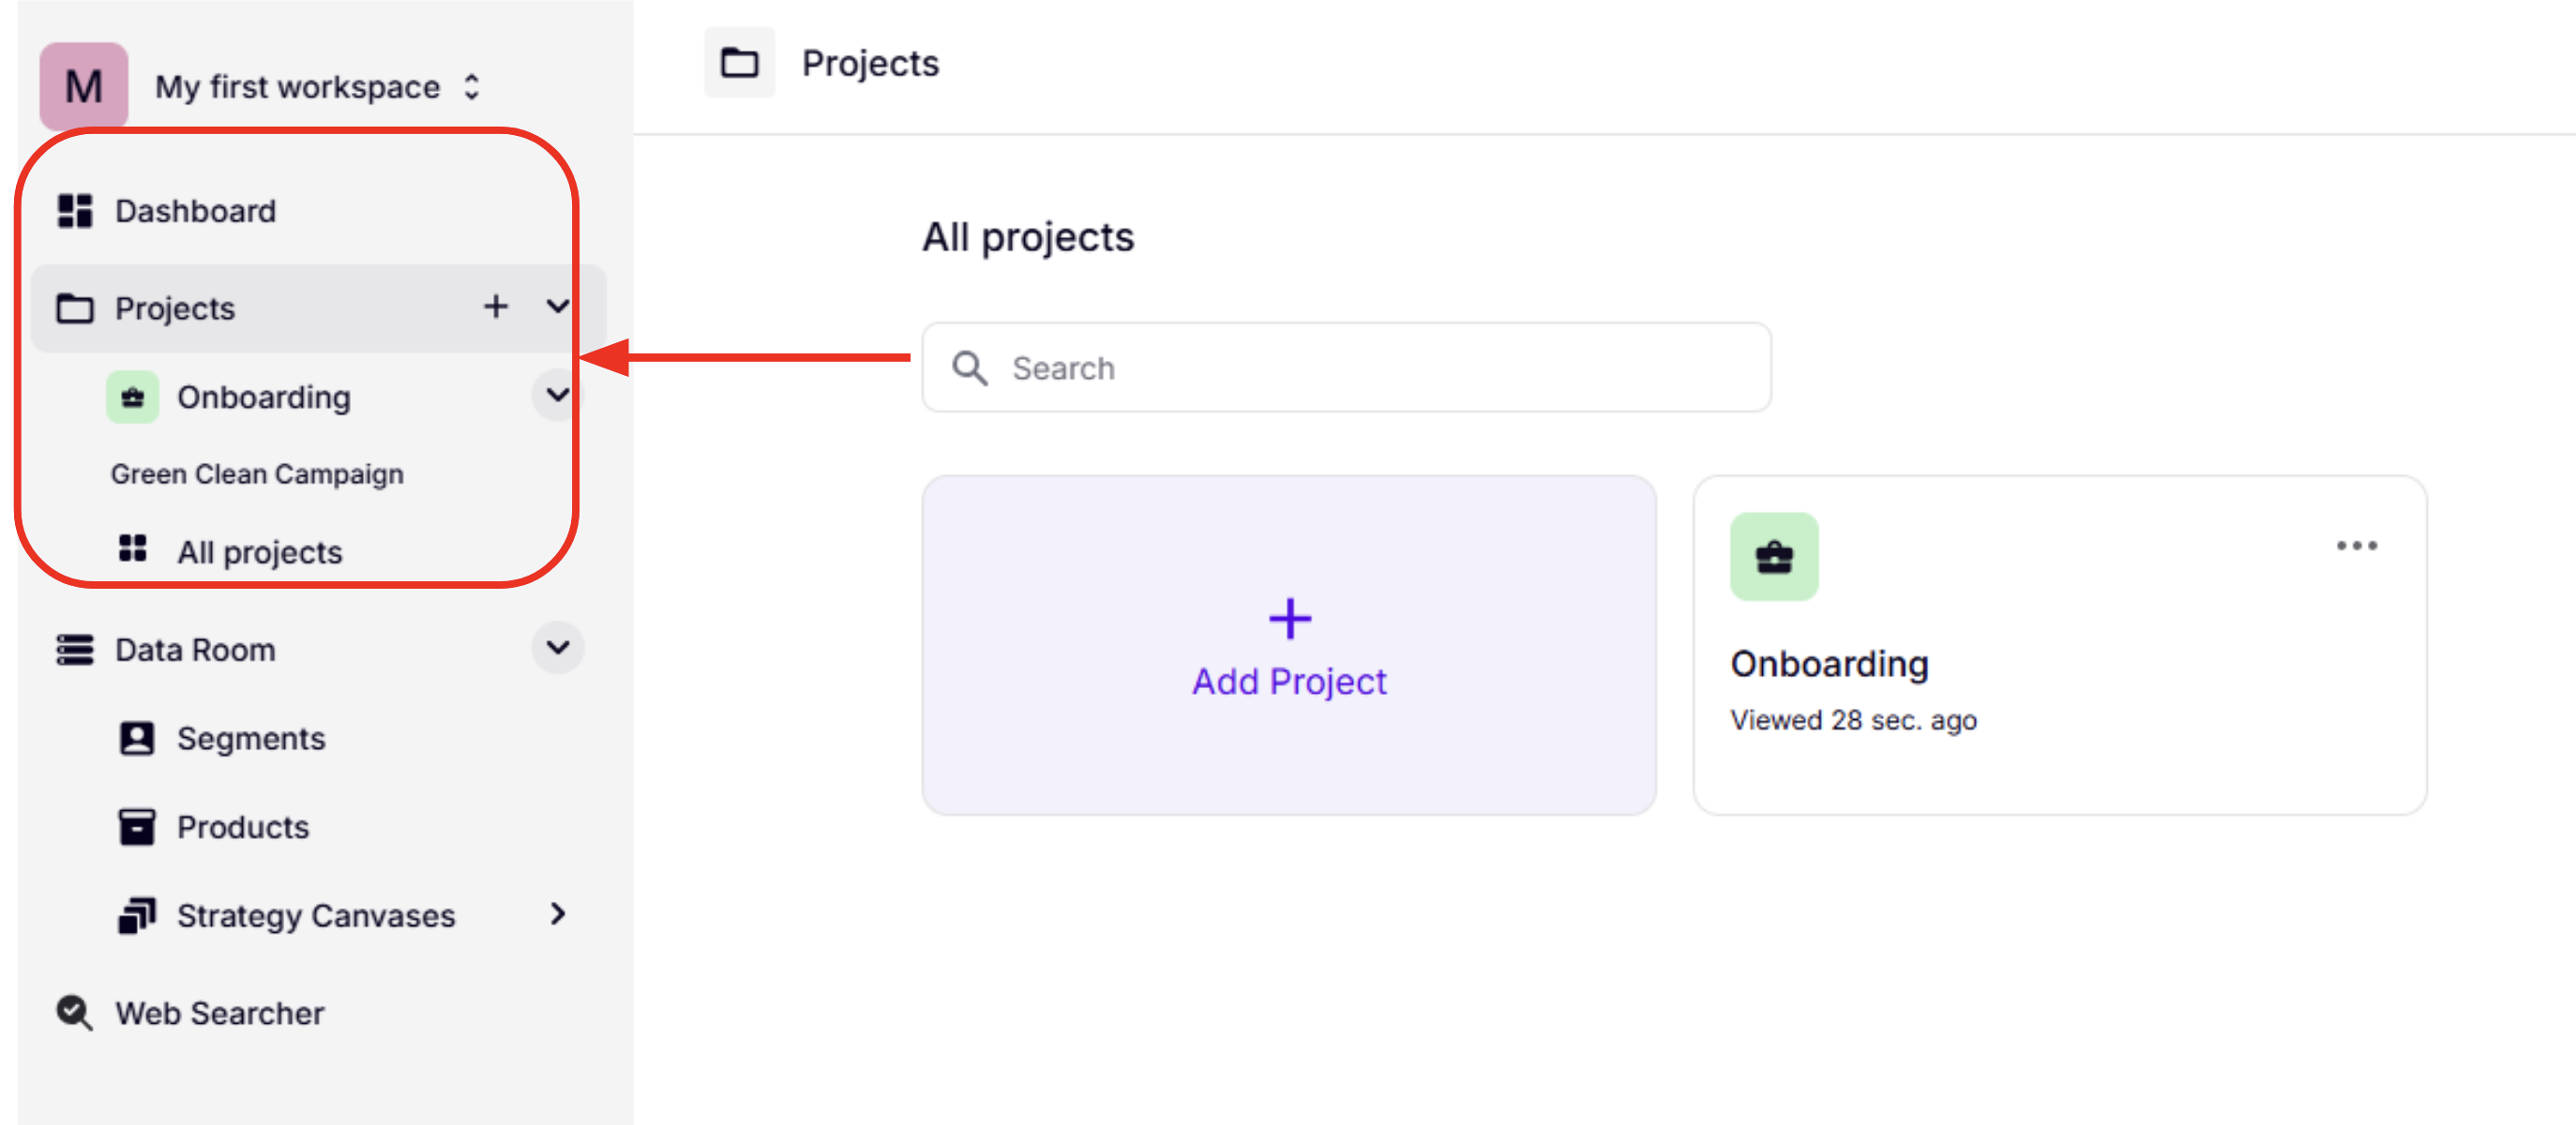
Task: Select Green Clean Campaign in sidebar
Action: click(257, 474)
